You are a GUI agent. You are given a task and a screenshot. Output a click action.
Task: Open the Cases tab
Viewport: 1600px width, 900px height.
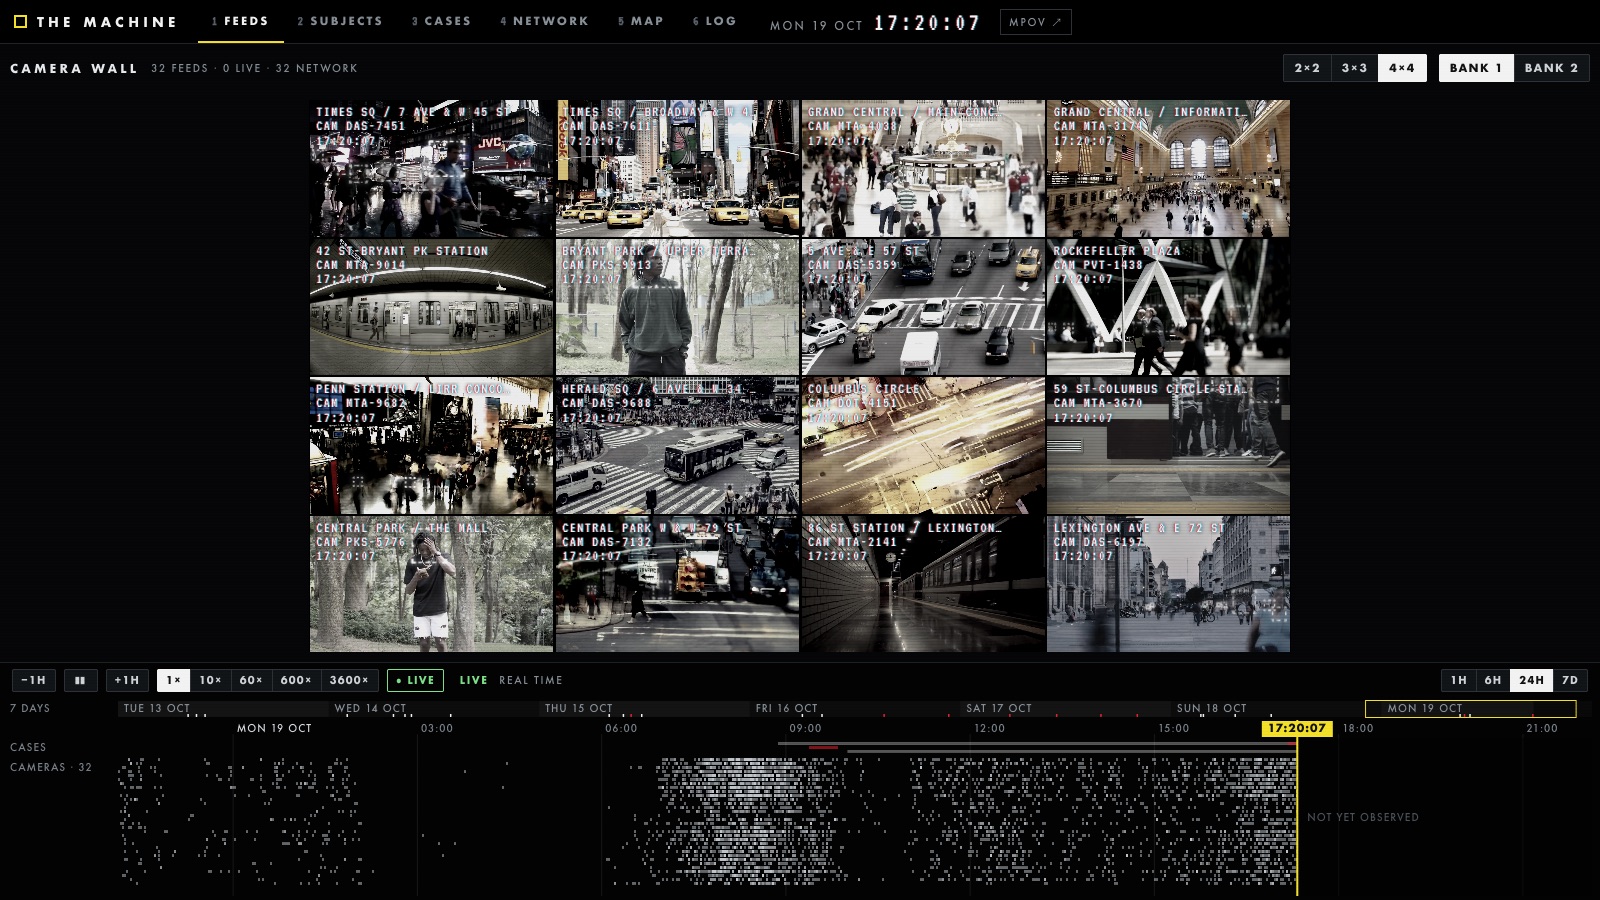(x=441, y=21)
